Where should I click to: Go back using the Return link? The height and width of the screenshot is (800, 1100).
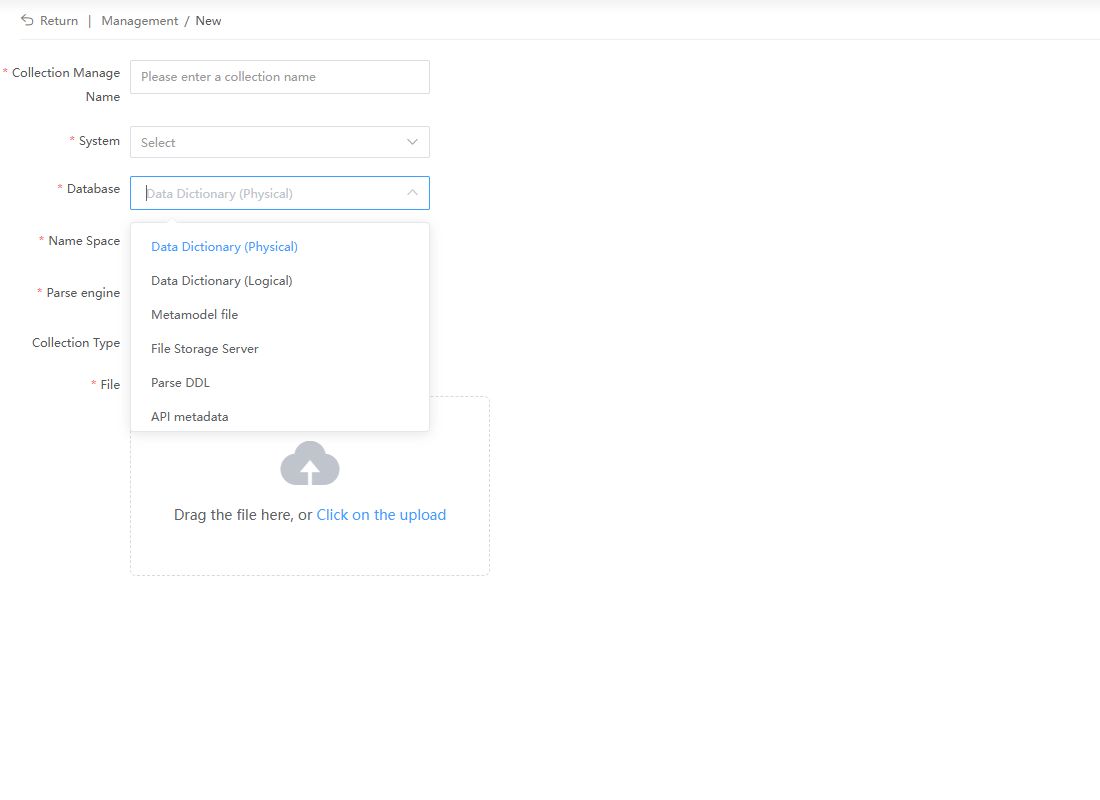[59, 21]
